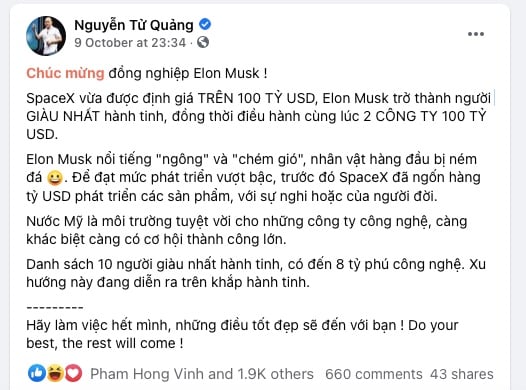Open the post timestamp 9 October at 23:34
Screen dimensions: 526x390
tap(130, 43)
